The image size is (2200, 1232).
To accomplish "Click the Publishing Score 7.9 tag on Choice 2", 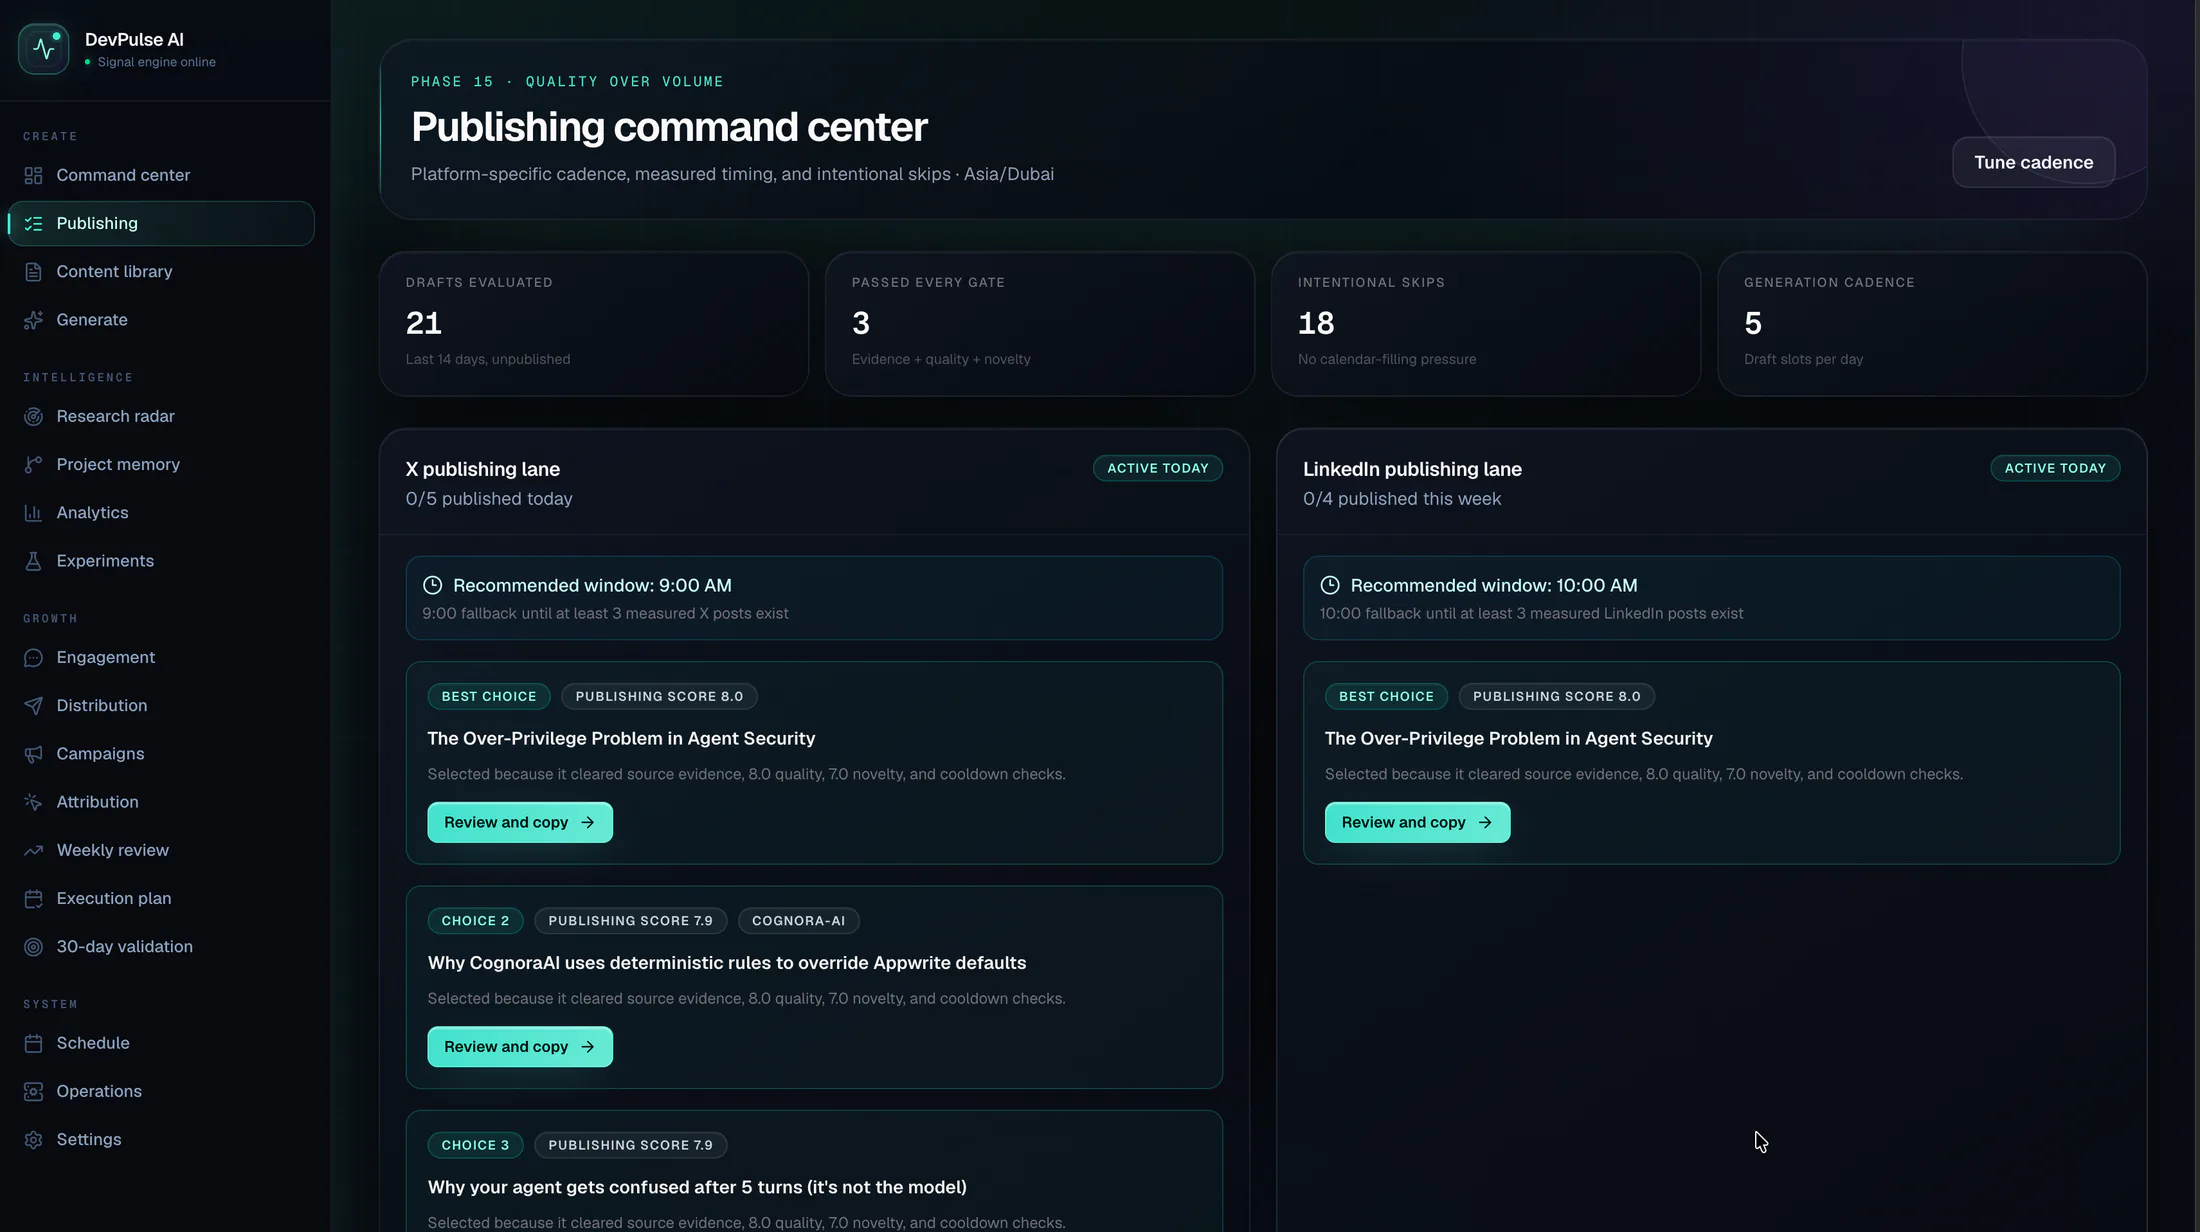I will (630, 921).
